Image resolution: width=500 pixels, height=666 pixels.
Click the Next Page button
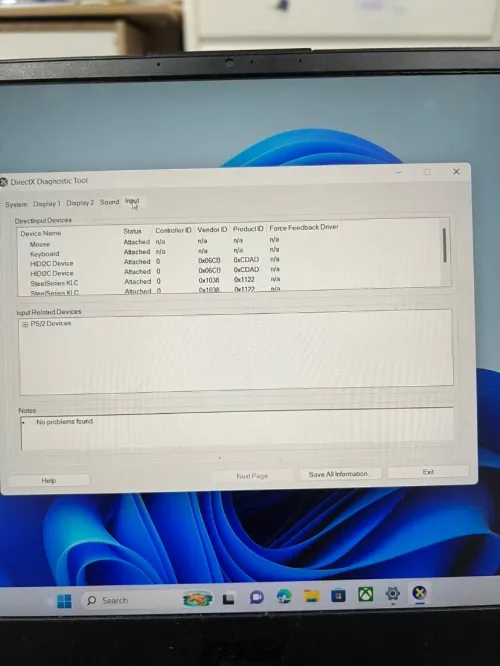[x=252, y=476]
